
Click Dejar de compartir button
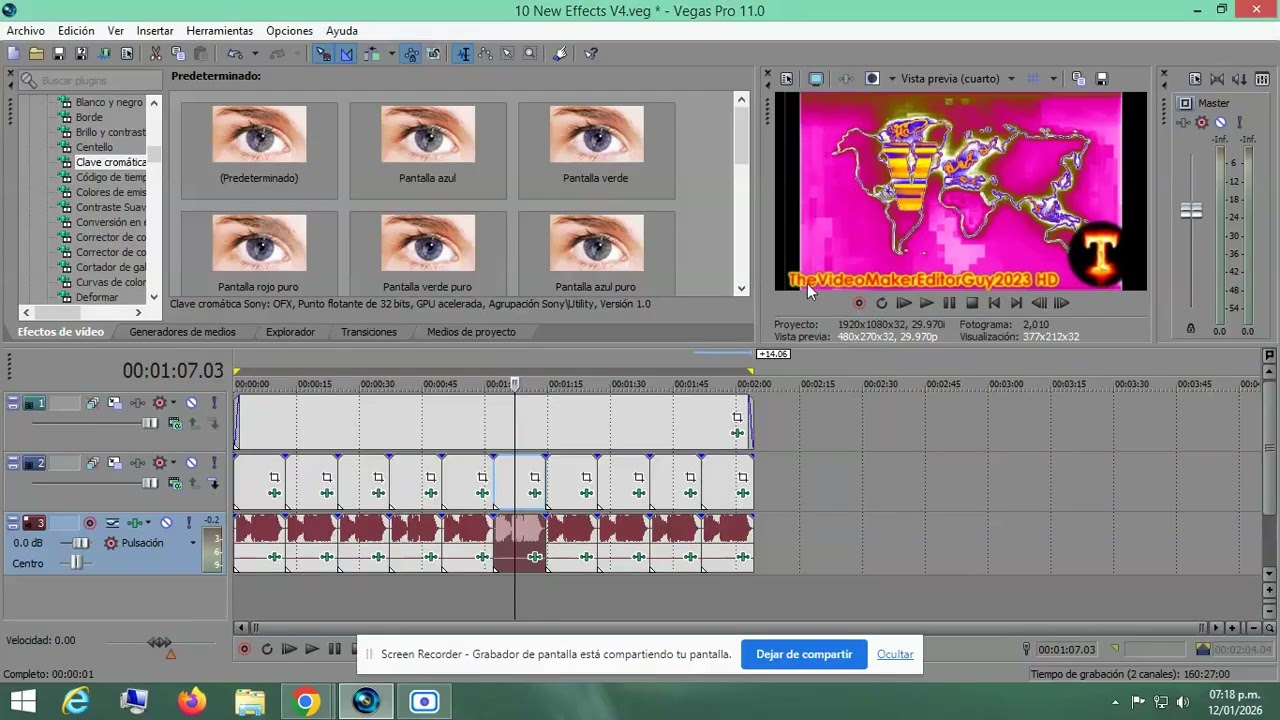click(x=804, y=654)
